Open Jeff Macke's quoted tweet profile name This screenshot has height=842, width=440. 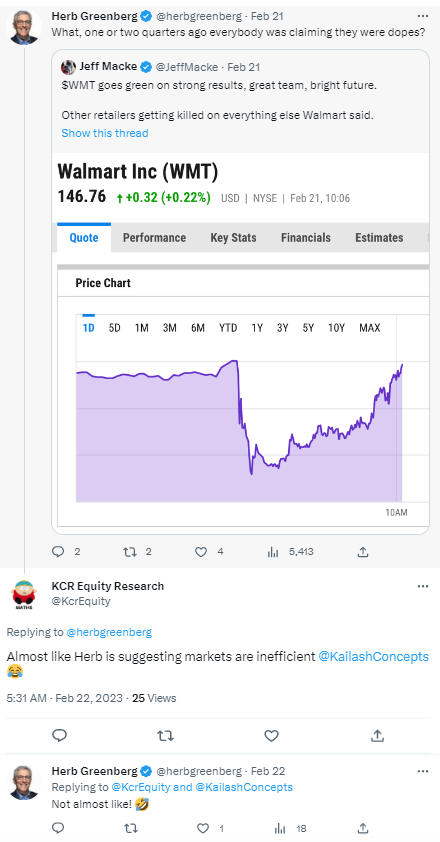click(109, 67)
